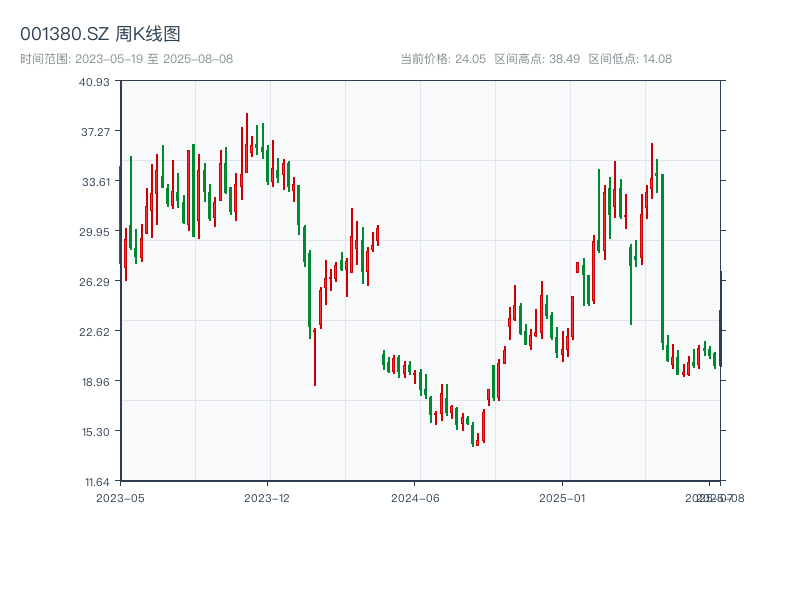Click the 区间高点 38.49 label
800x600 pixels.
(537, 59)
